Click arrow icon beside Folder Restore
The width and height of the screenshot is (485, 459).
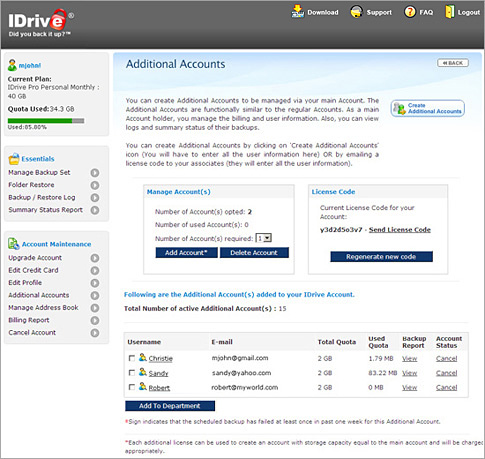[x=95, y=185]
